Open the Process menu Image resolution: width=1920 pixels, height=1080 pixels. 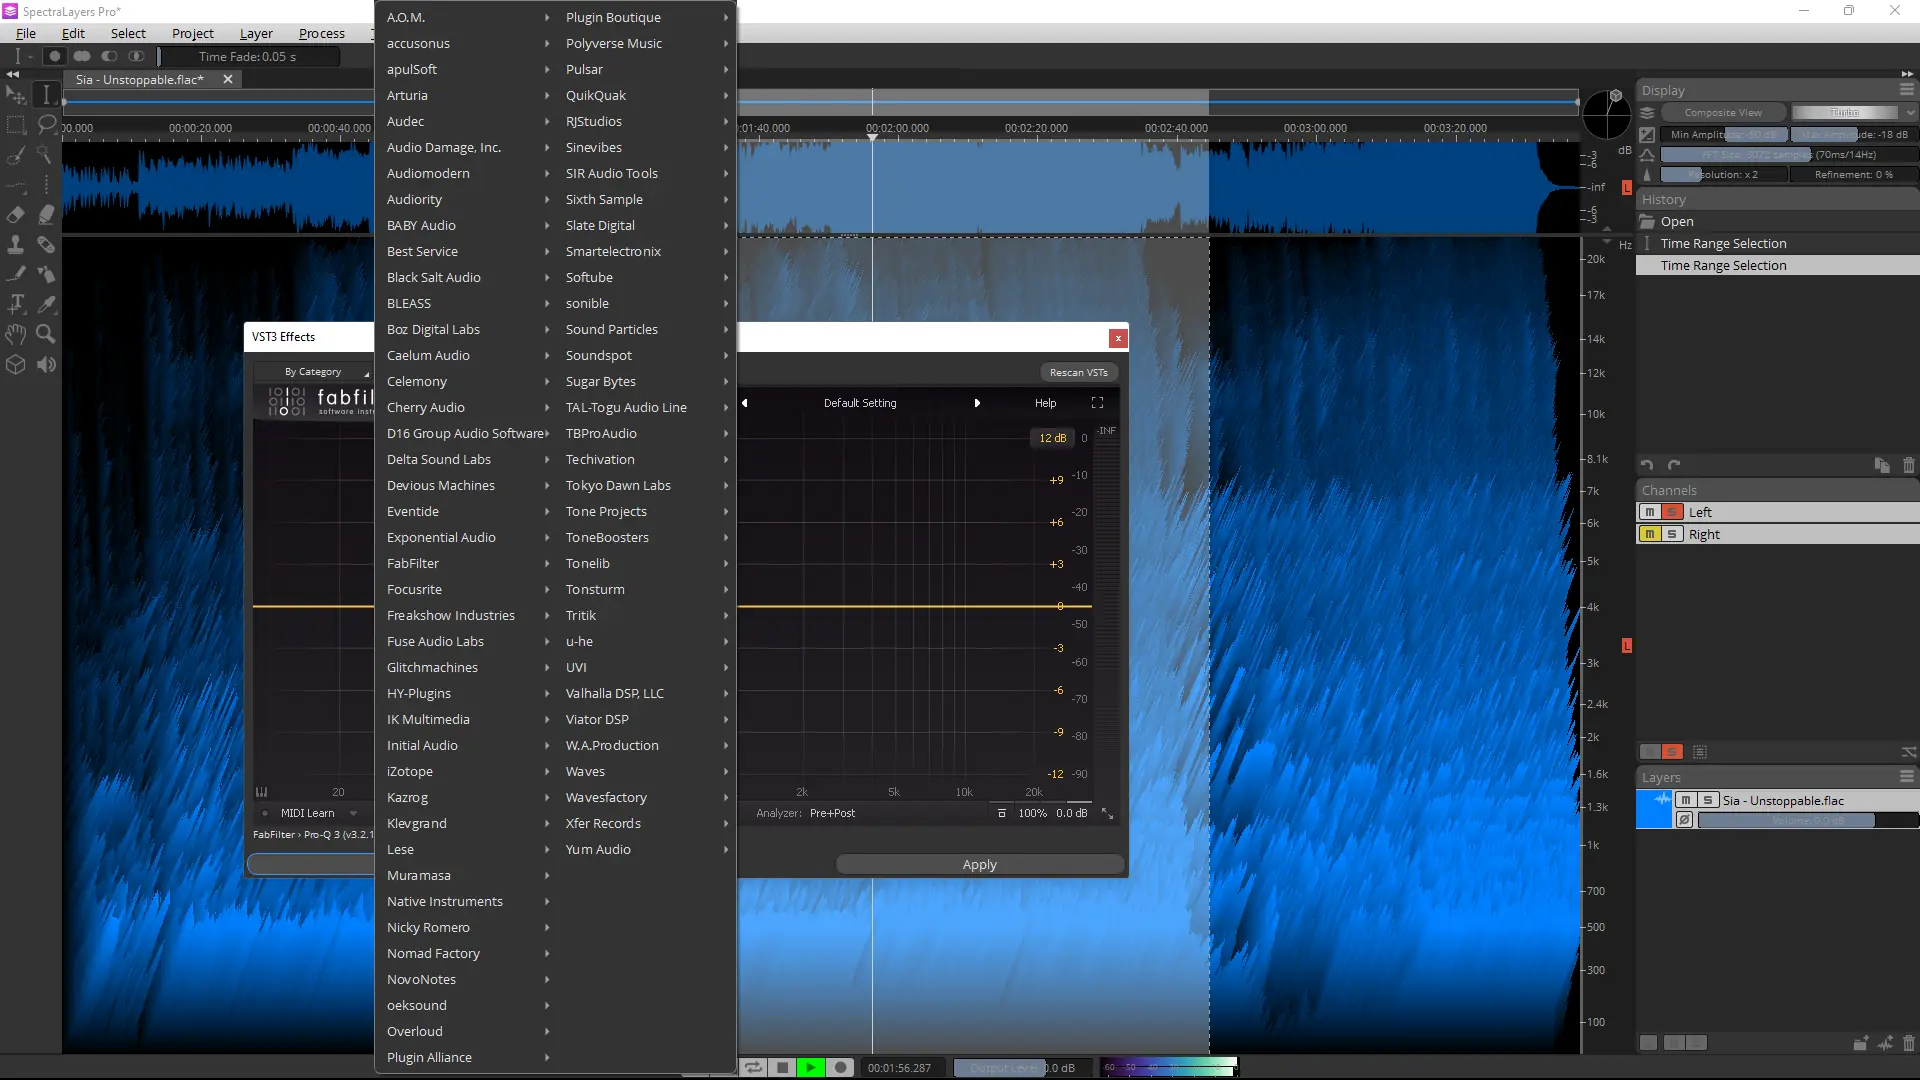pos(321,33)
